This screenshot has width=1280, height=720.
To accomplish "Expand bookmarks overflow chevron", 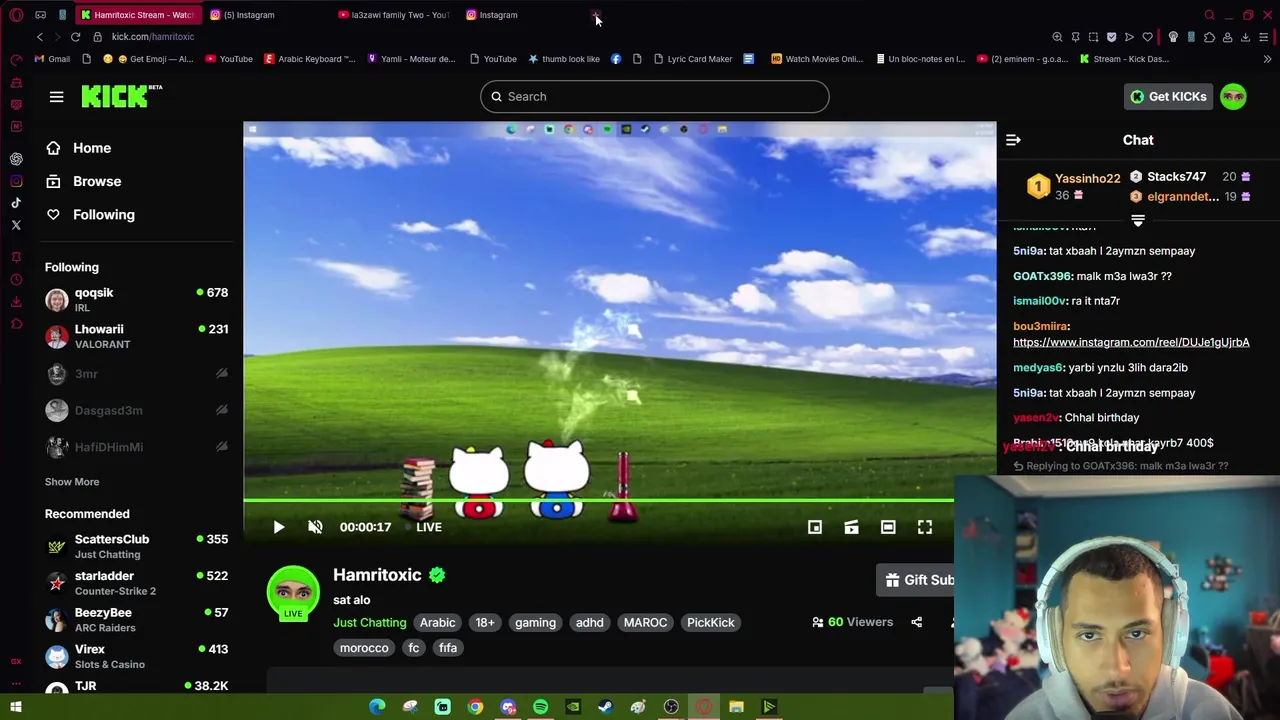I will (x=1267, y=59).
